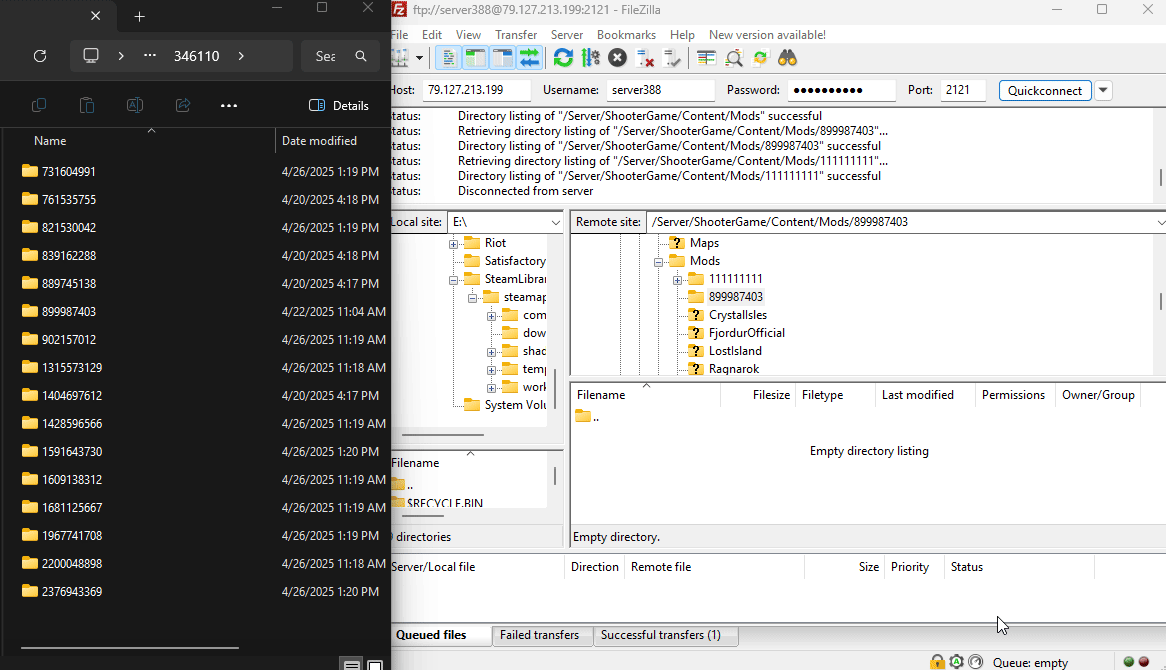The width and height of the screenshot is (1166, 670).
Task: Sort remote files by Last modified column
Action: coord(925,395)
